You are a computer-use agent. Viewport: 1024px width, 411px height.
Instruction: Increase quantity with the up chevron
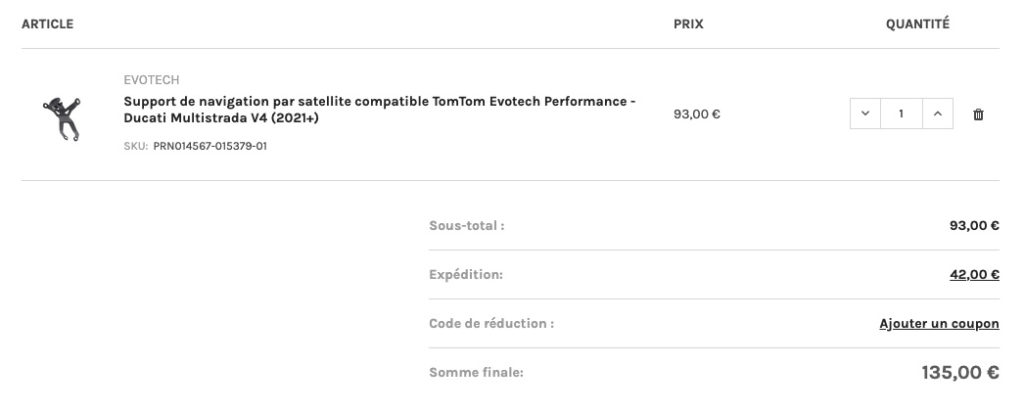tap(938, 114)
